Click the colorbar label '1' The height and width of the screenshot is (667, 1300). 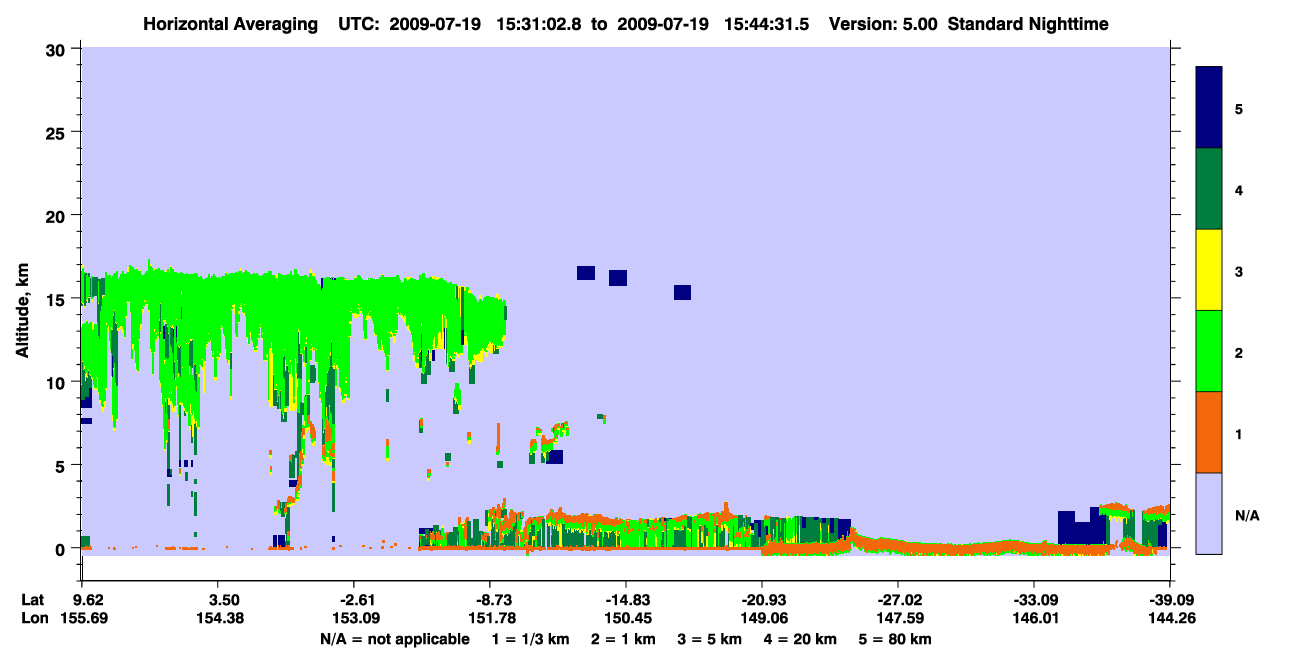pyautogui.click(x=1239, y=434)
